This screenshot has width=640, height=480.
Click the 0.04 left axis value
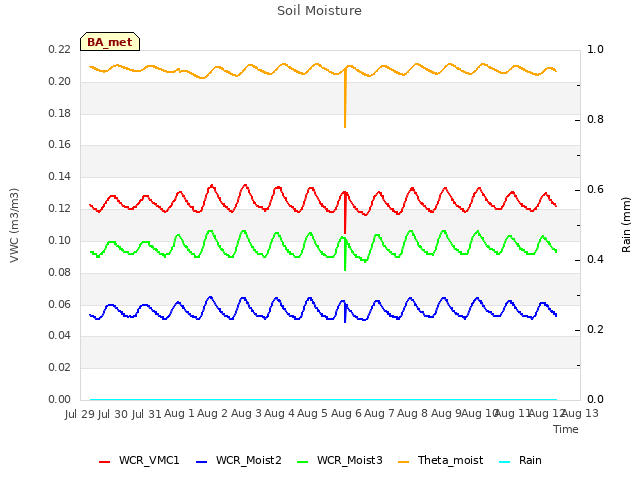60,336
